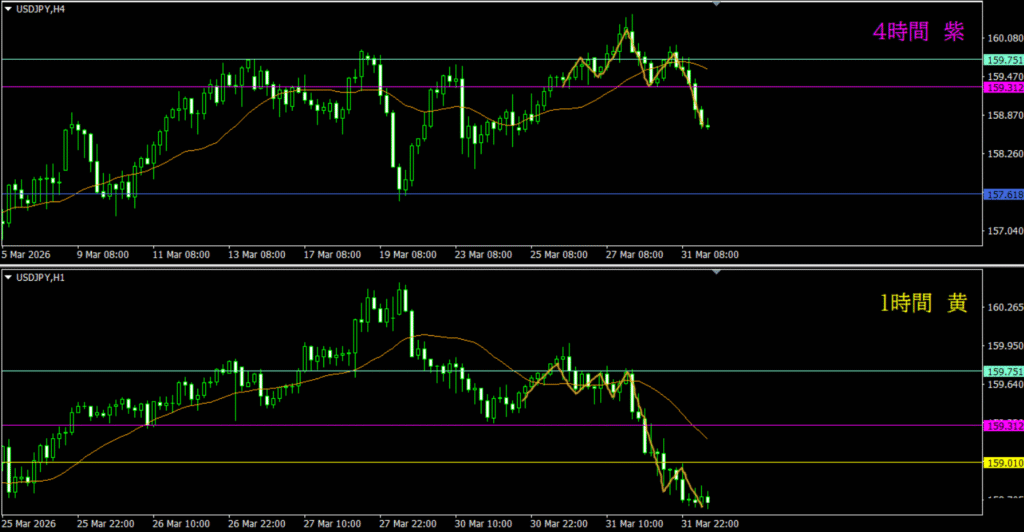
Task: Click the 159.751 price label on H1 chart
Action: [1003, 371]
